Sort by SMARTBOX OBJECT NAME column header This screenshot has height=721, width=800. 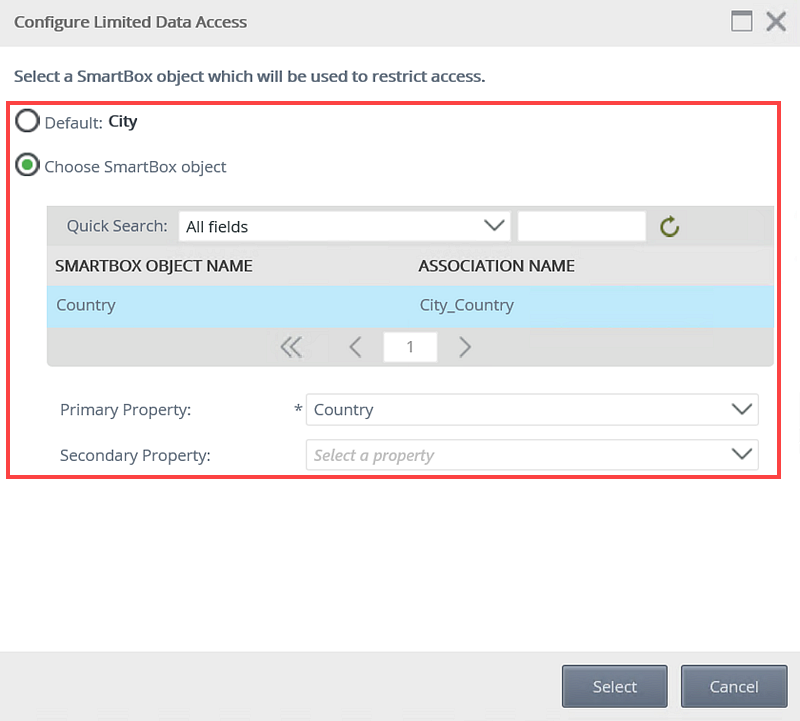coord(154,266)
